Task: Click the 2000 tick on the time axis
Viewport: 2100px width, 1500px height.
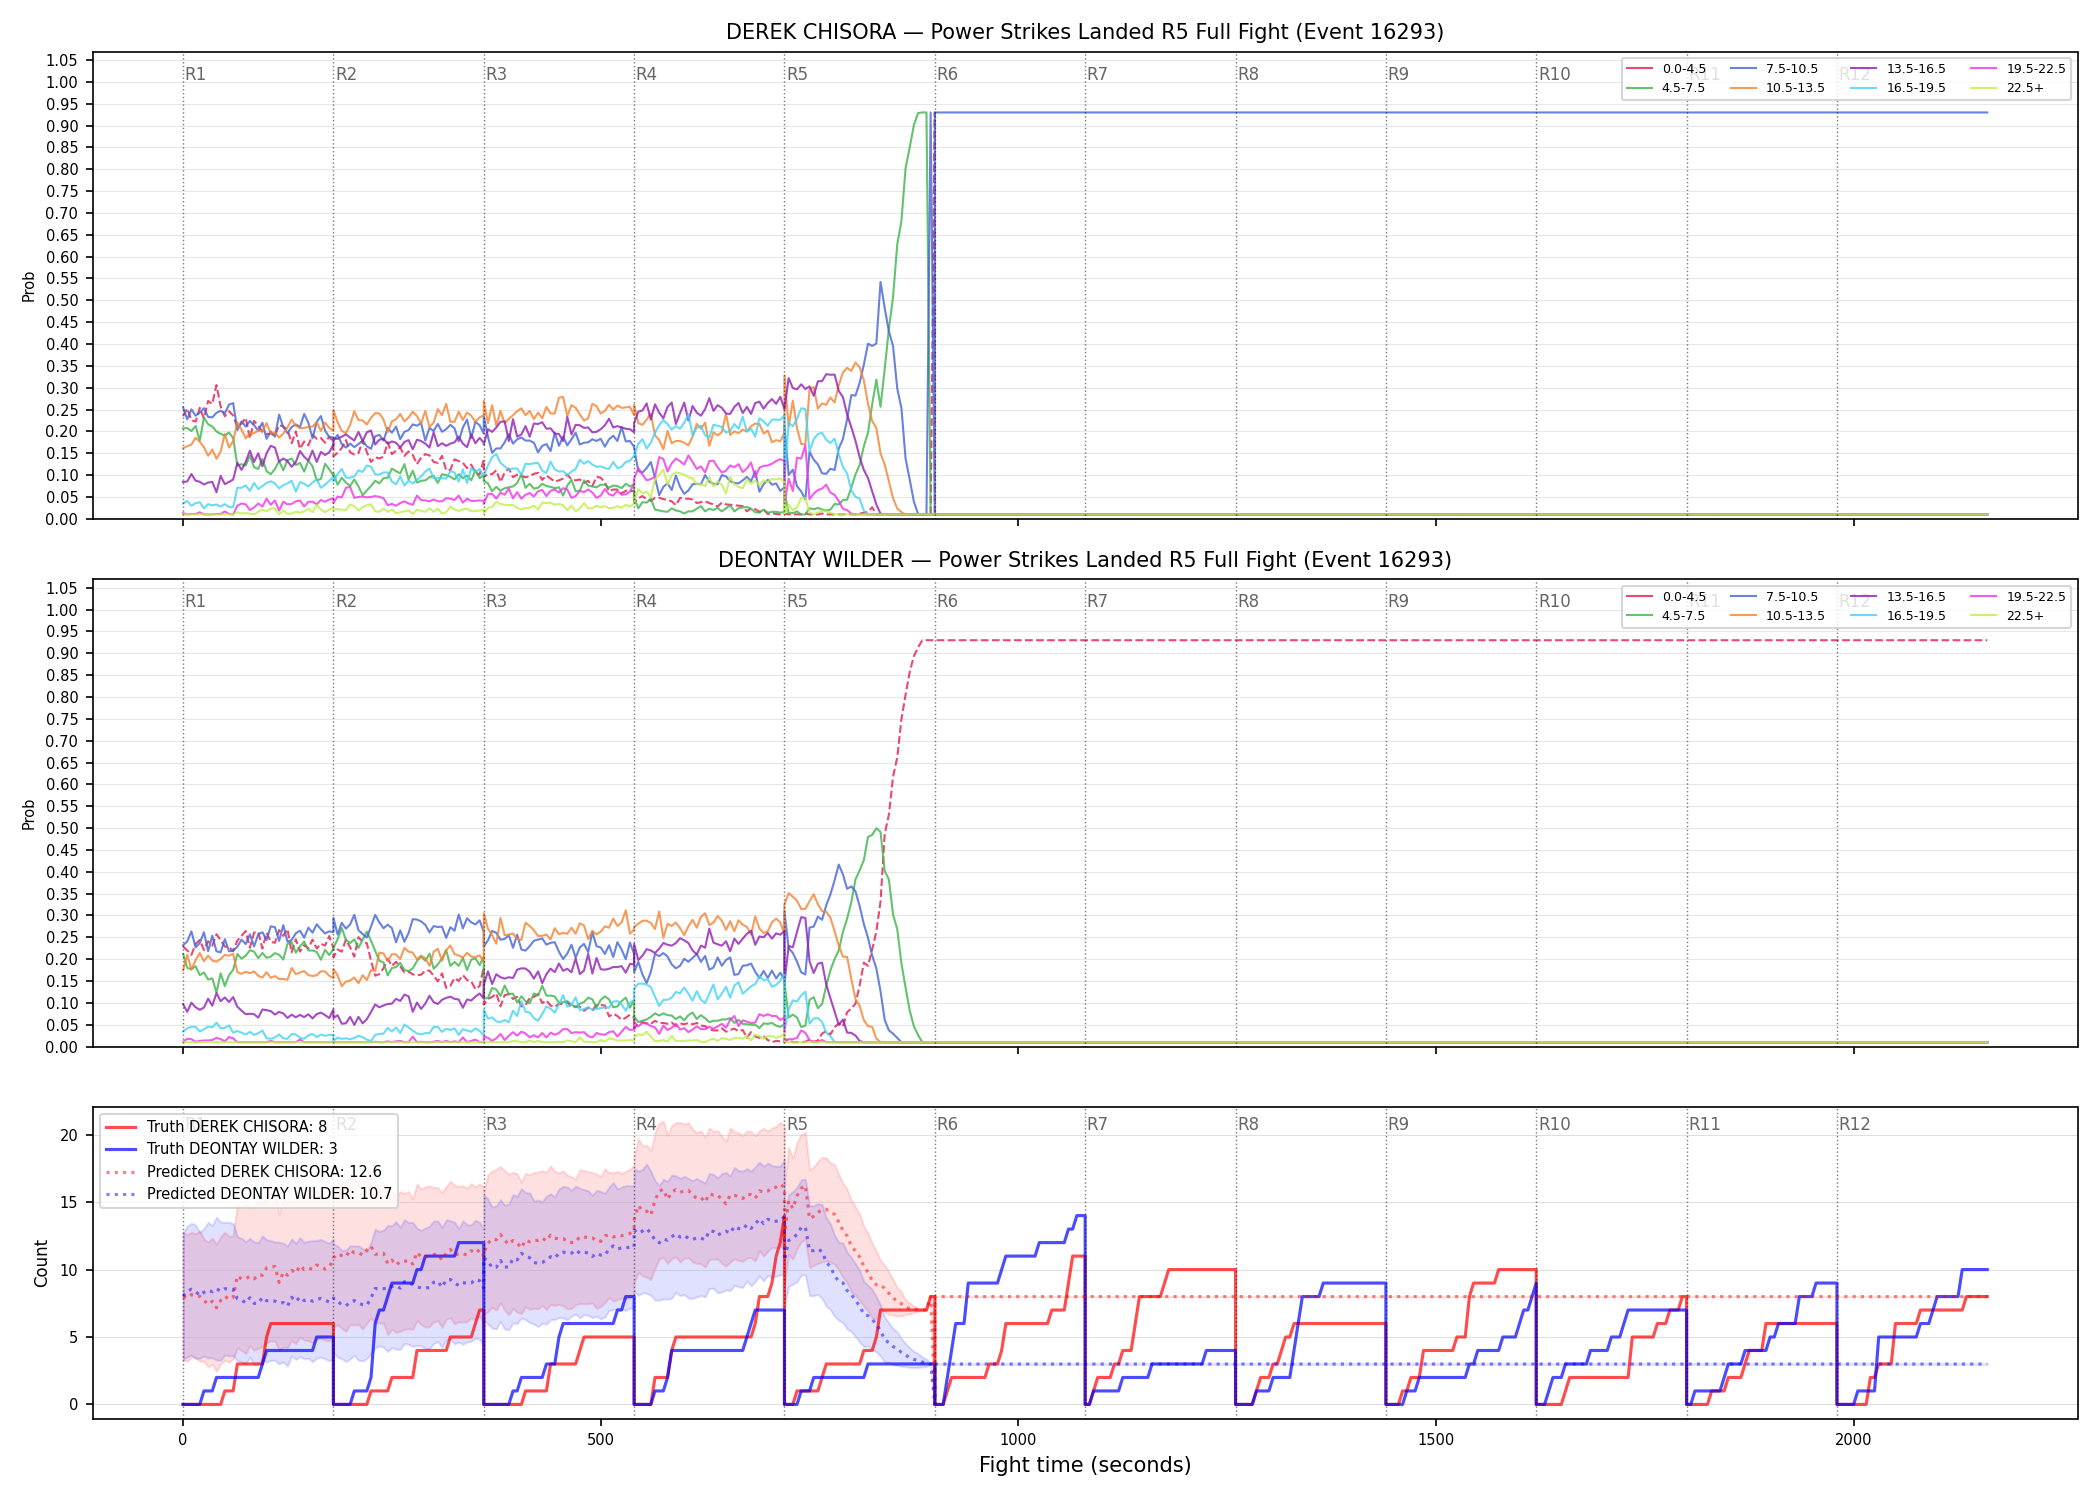Action: 1853,1440
